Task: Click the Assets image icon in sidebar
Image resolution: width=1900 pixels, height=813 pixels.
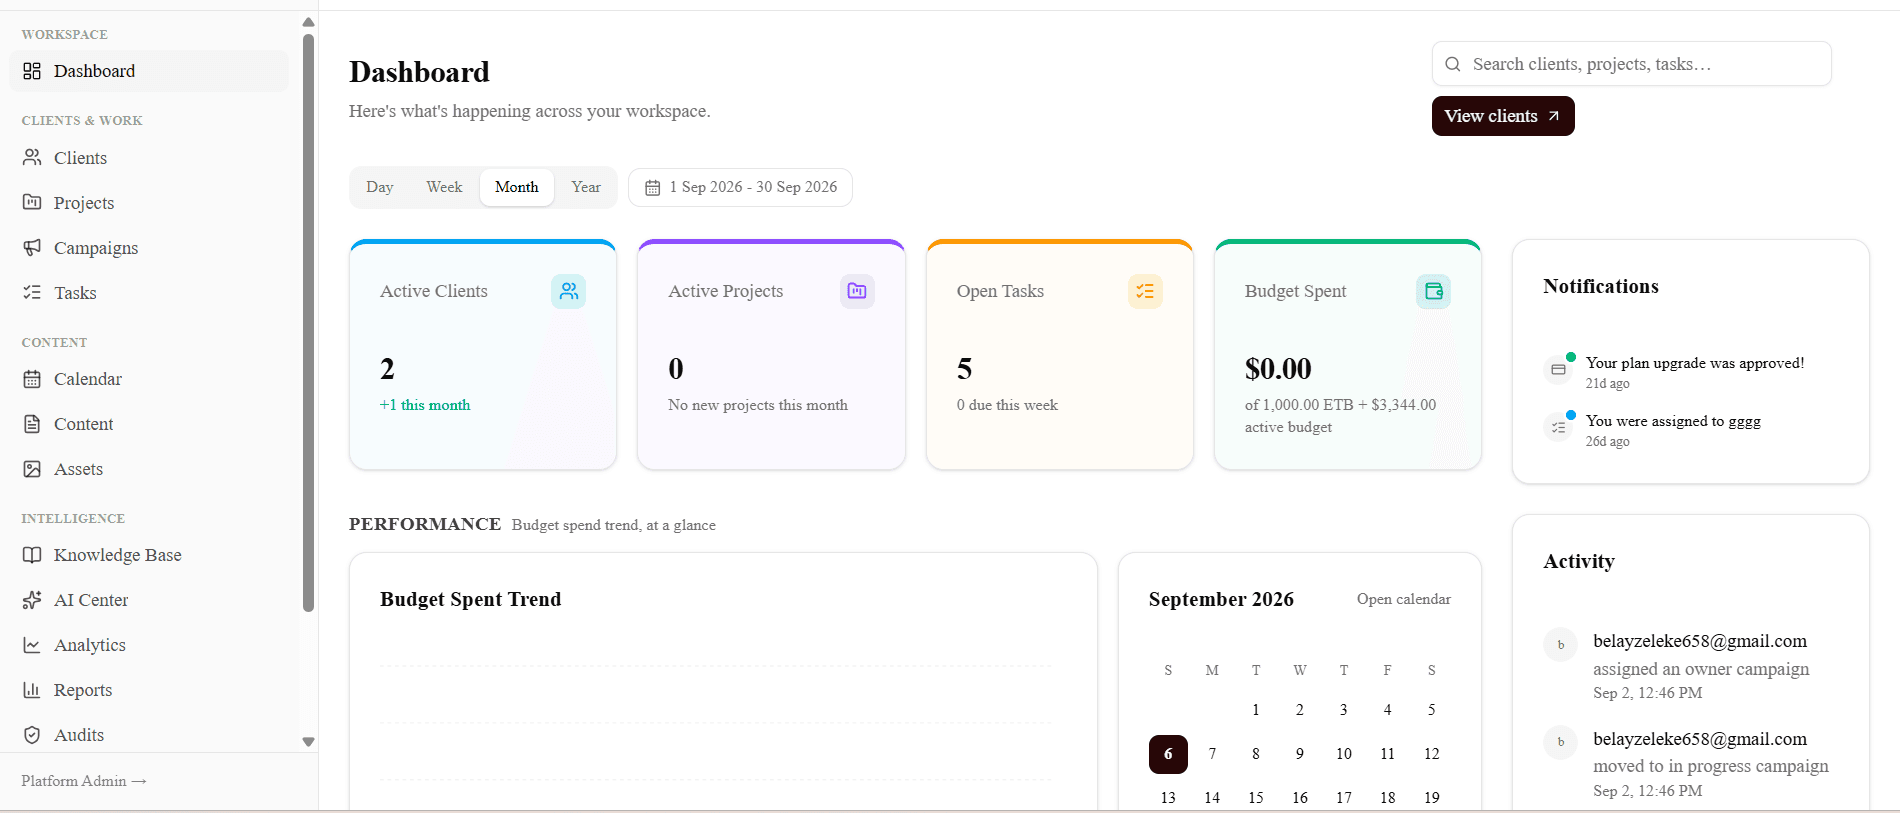Action: click(x=32, y=469)
